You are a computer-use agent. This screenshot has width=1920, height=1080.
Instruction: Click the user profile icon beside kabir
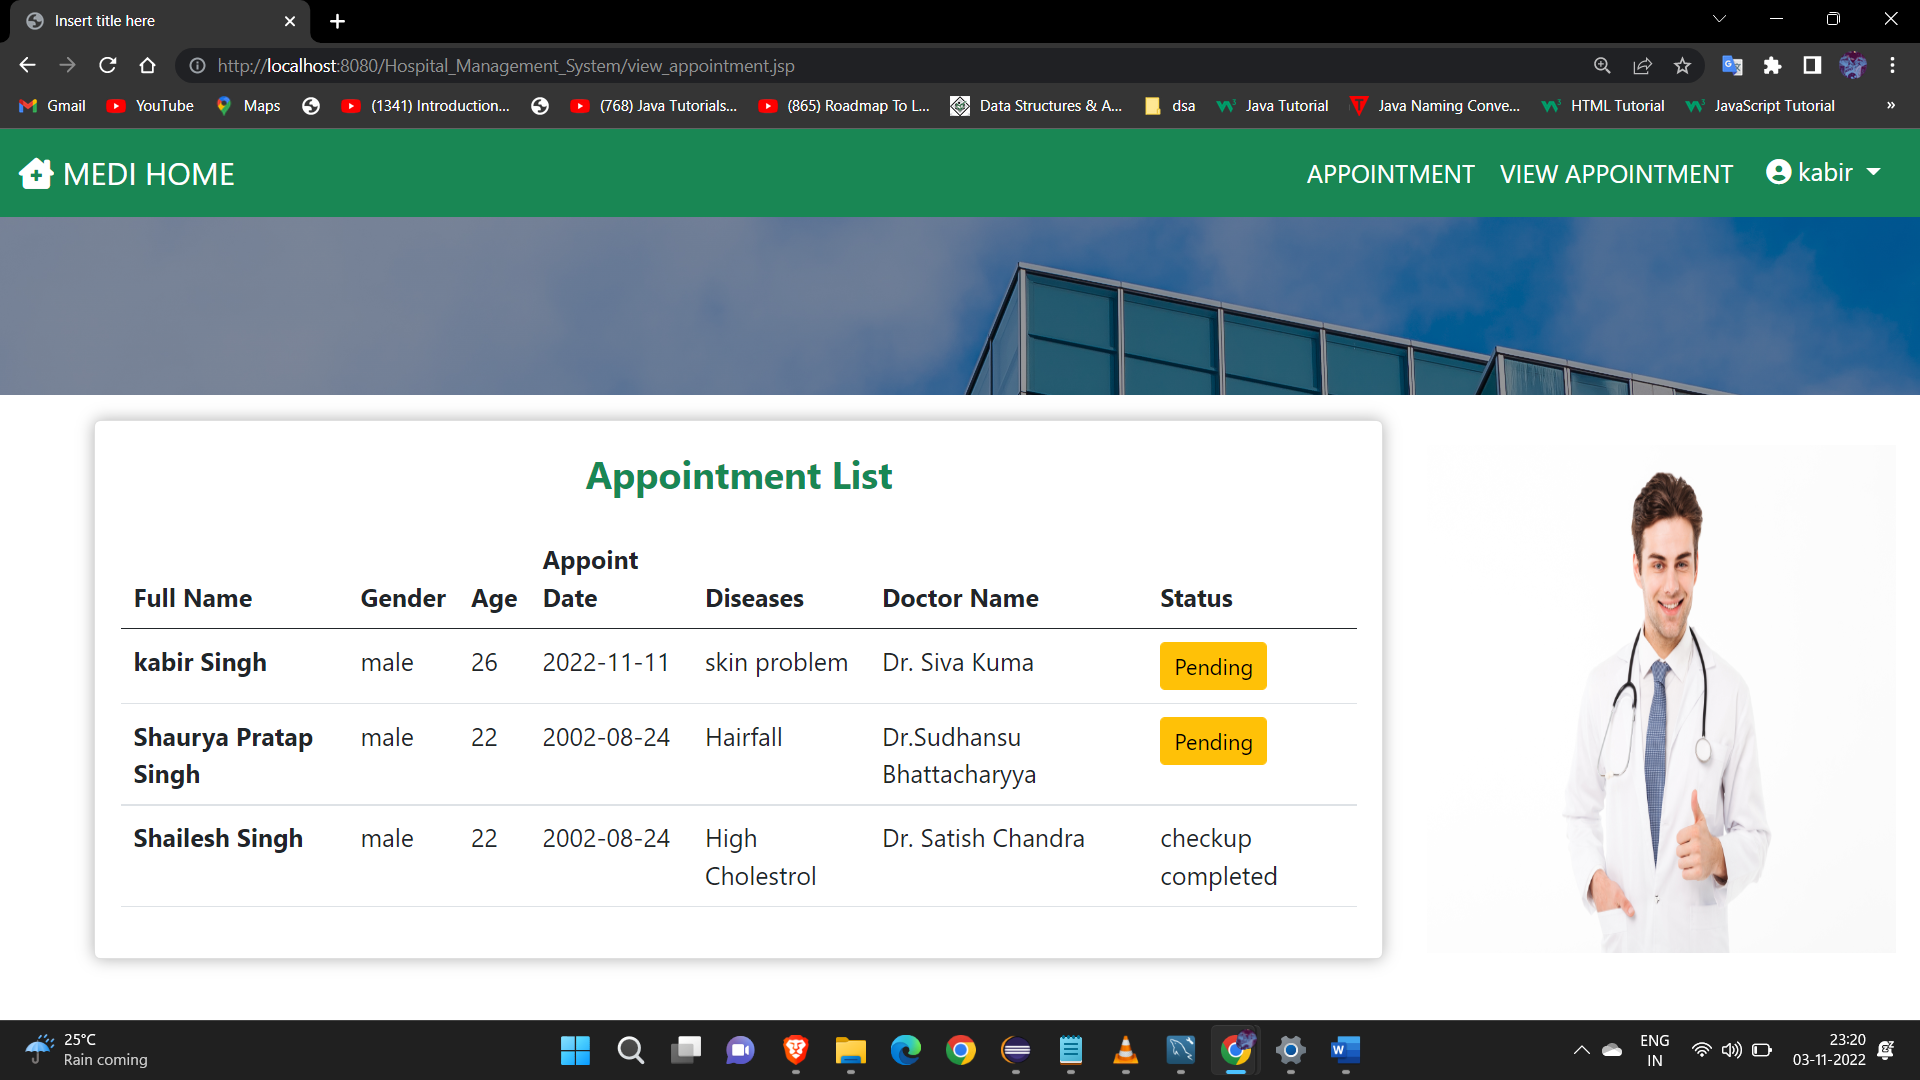[x=1779, y=172]
